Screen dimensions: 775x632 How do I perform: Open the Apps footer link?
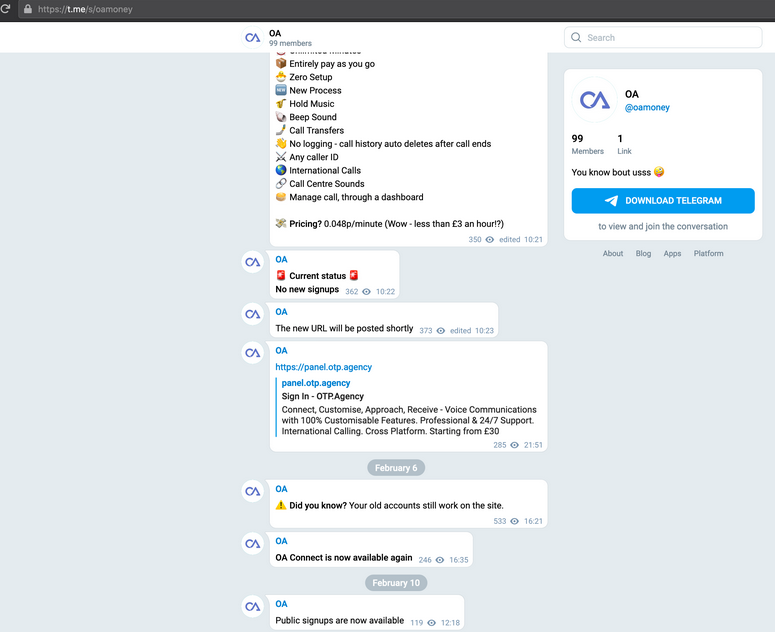click(672, 254)
